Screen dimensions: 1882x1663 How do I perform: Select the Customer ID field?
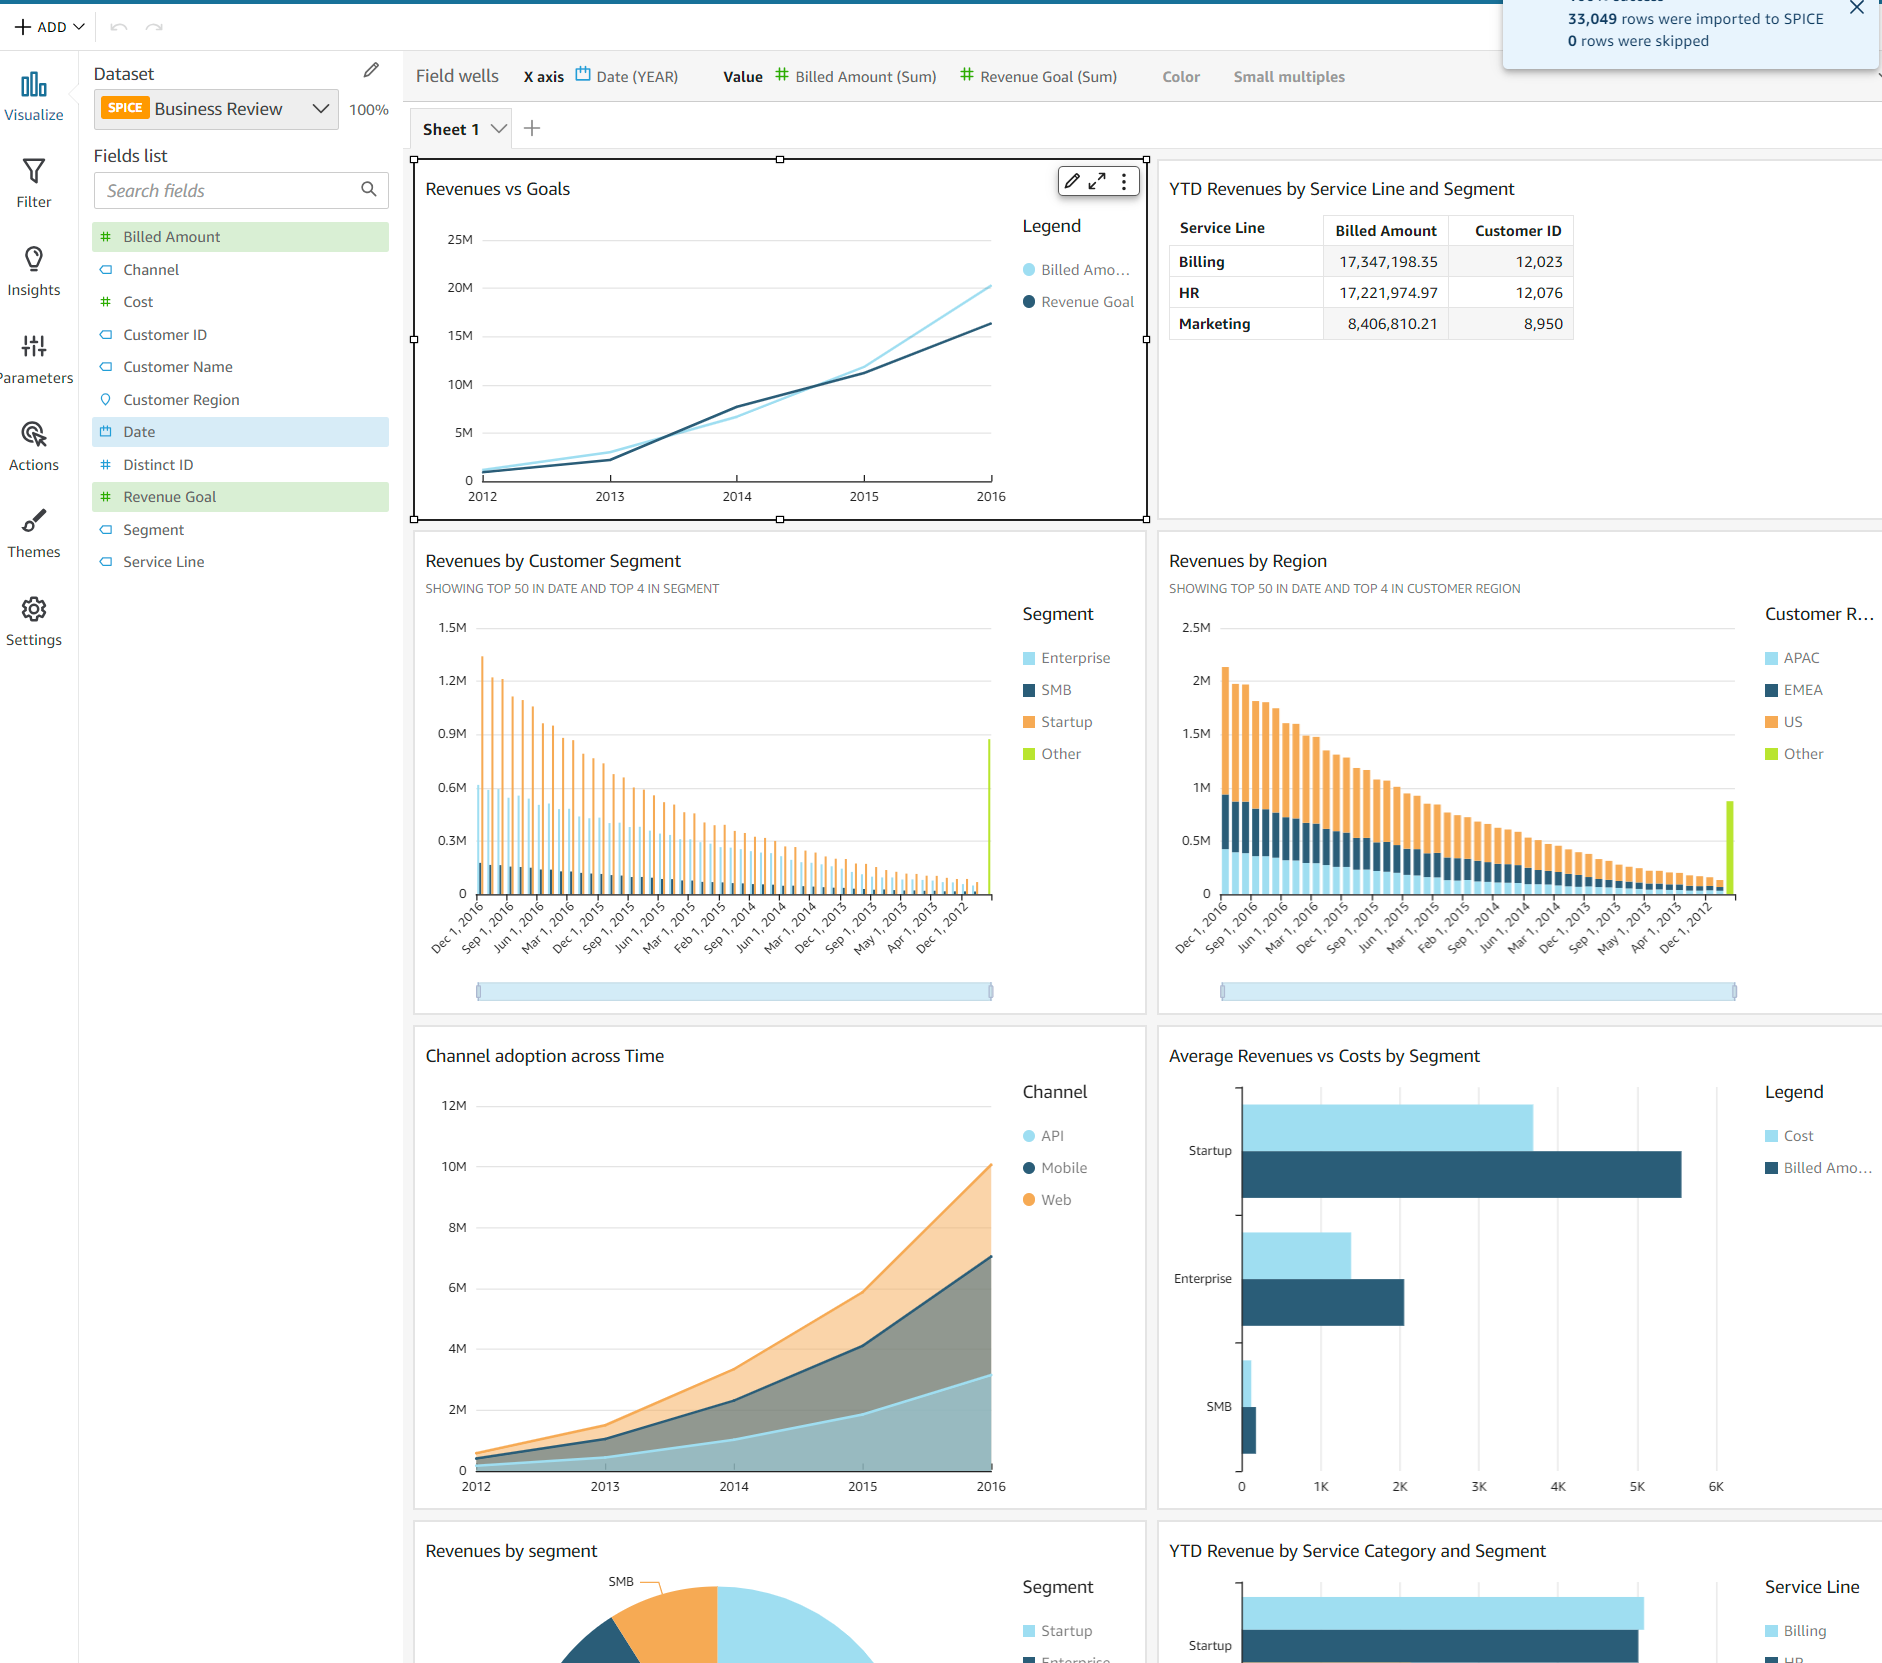(240, 335)
